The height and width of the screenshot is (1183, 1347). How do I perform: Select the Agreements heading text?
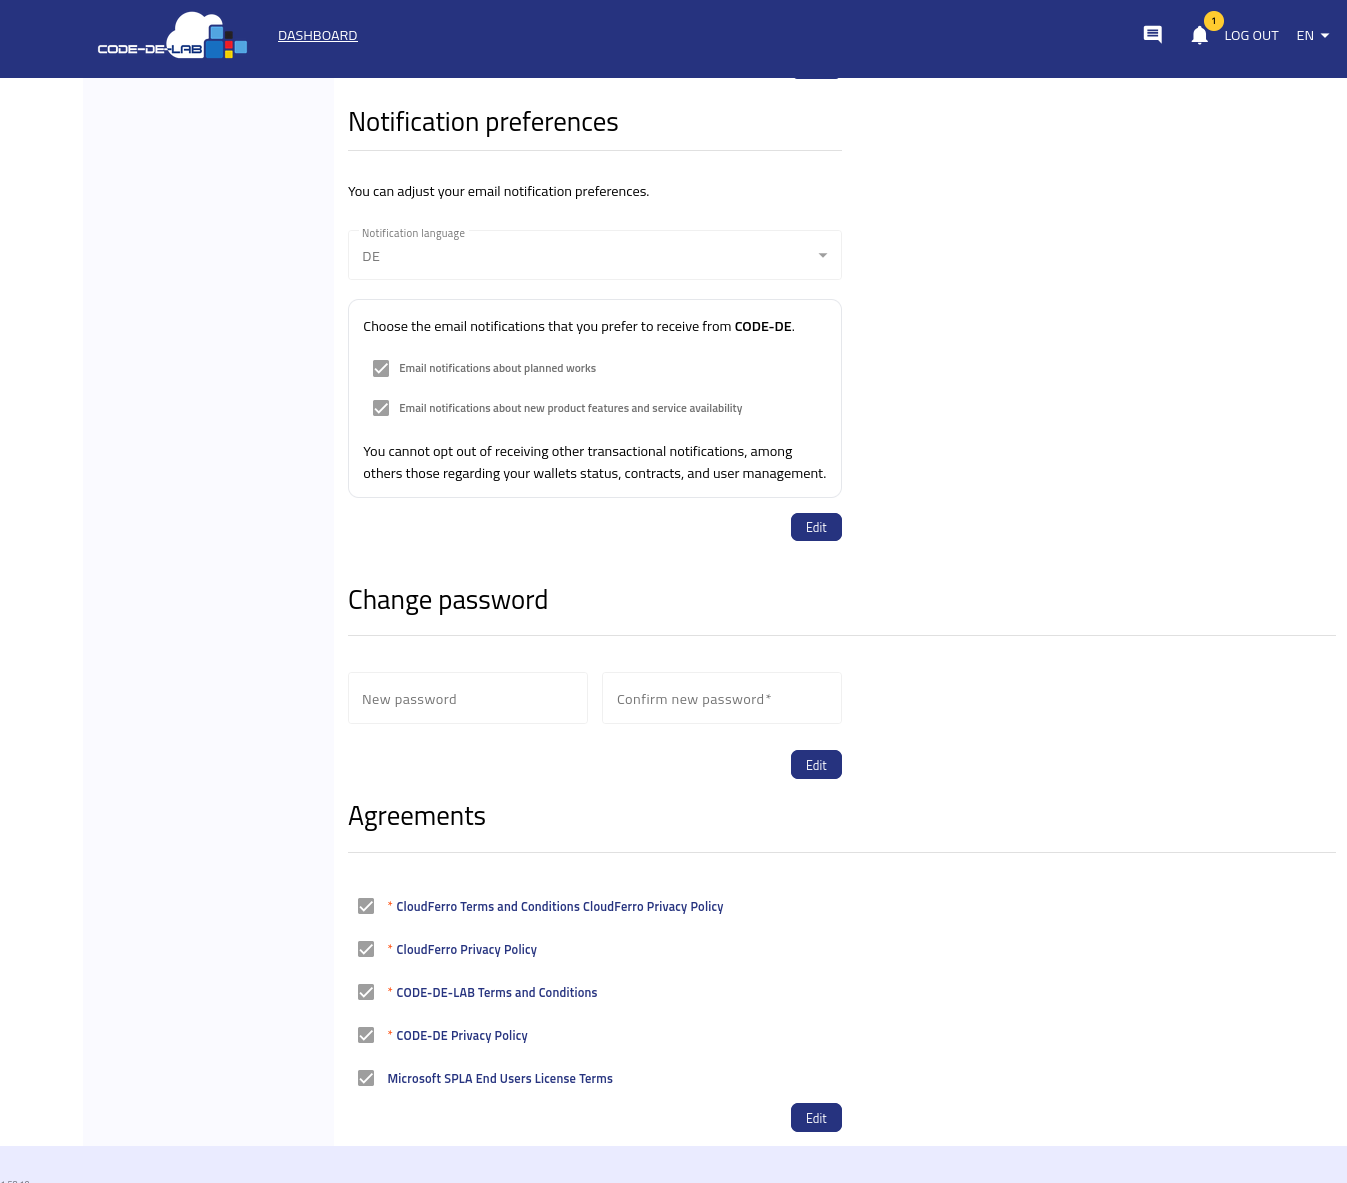click(x=417, y=816)
